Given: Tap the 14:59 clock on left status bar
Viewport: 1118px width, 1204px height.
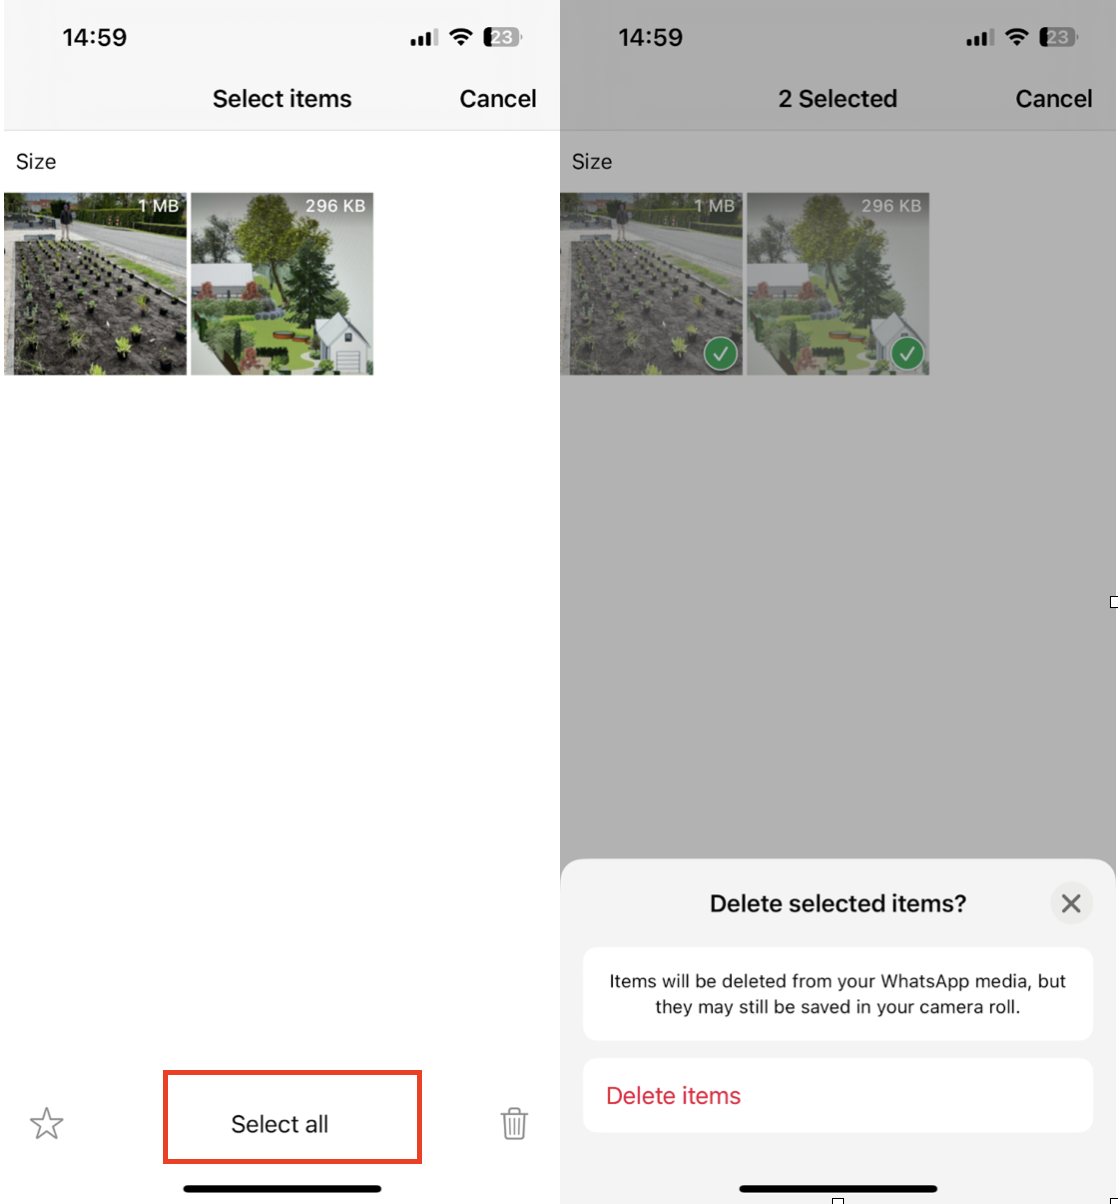Looking at the screenshot, I should point(95,38).
